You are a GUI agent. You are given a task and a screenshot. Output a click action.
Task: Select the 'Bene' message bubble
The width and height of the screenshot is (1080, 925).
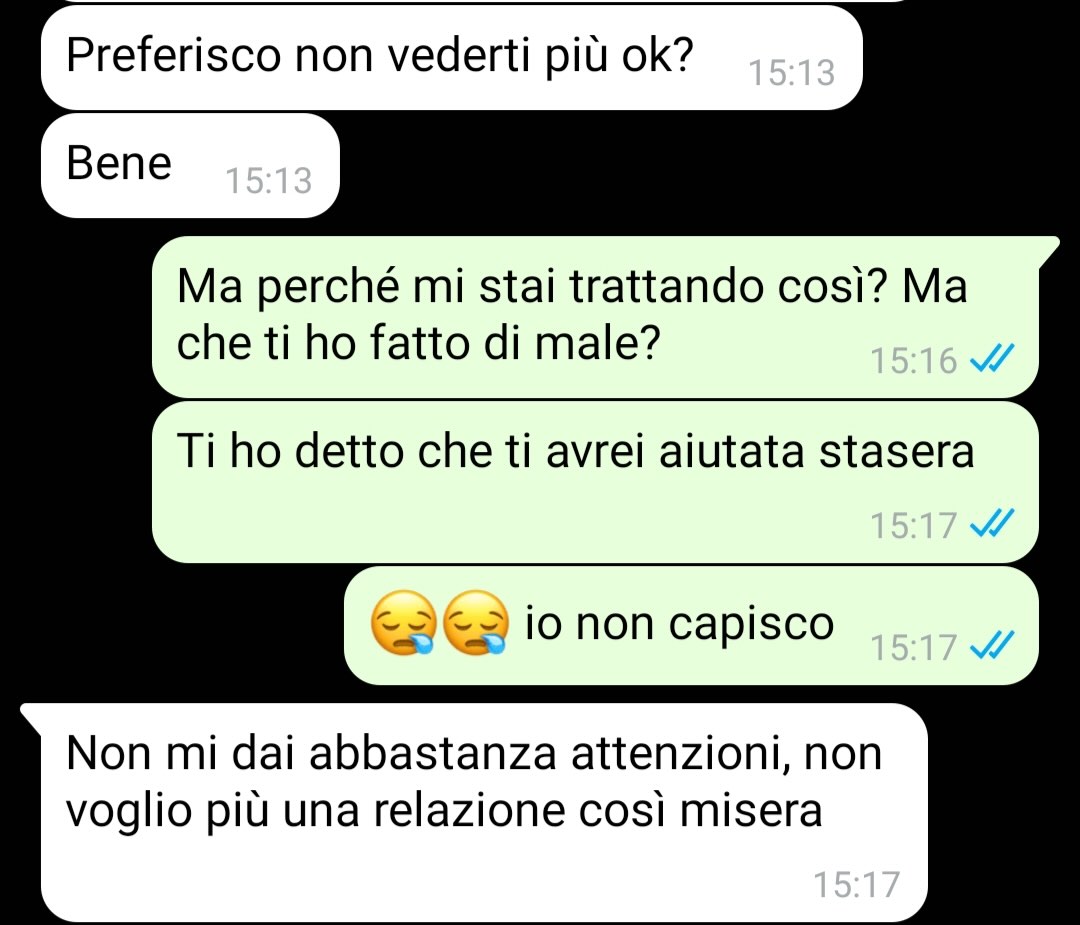coord(190,165)
